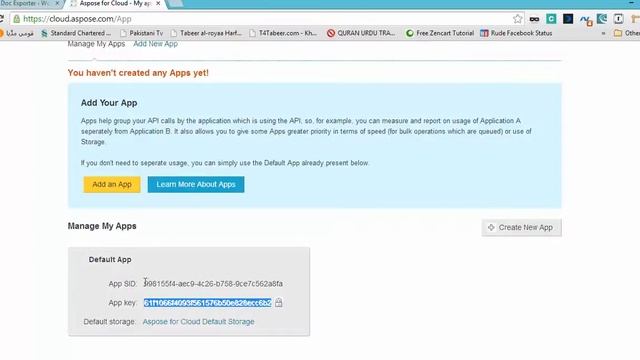Click Learn More About Apps button
640x360 pixels.
[196, 184]
